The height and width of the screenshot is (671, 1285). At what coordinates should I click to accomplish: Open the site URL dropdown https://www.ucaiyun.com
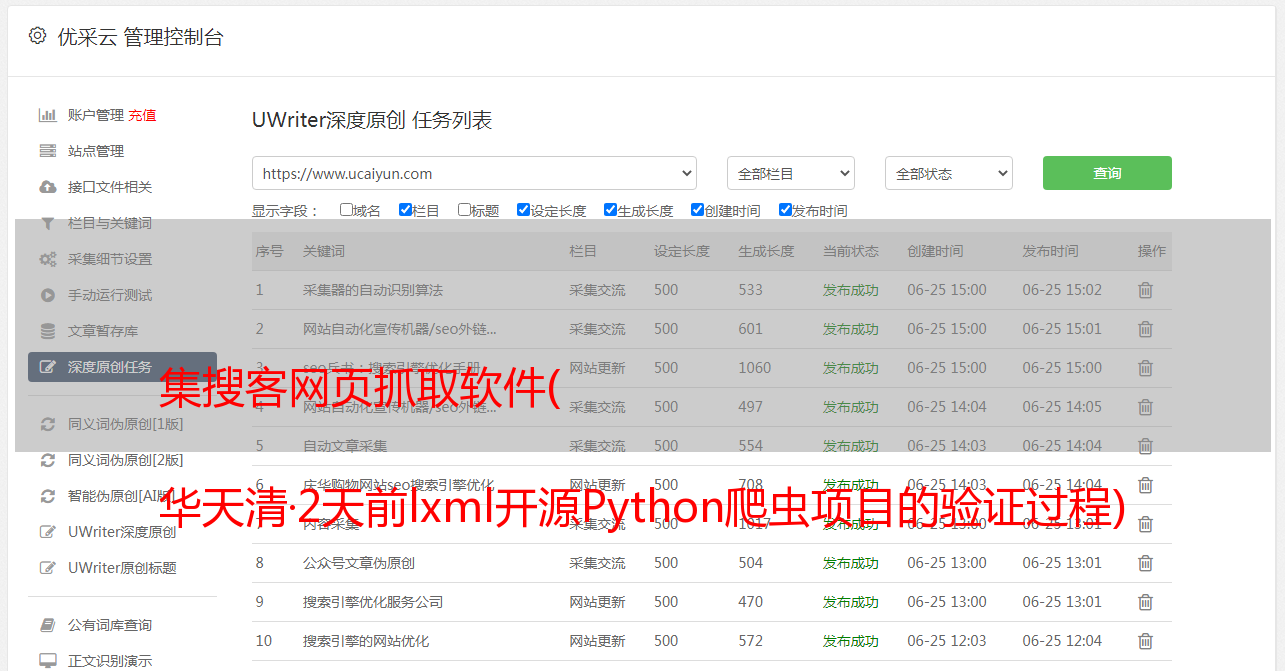(x=474, y=173)
